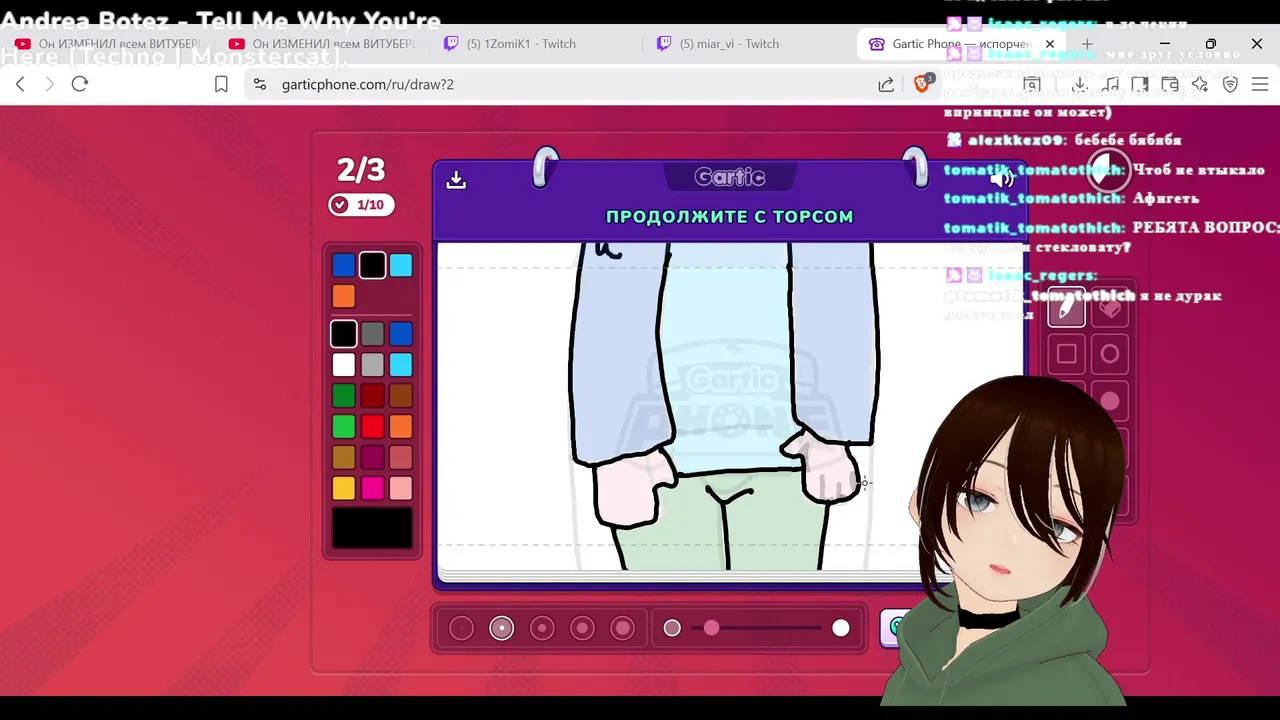Select recent color cyan in top row
Viewport: 1280px width, 720px height.
click(401, 265)
